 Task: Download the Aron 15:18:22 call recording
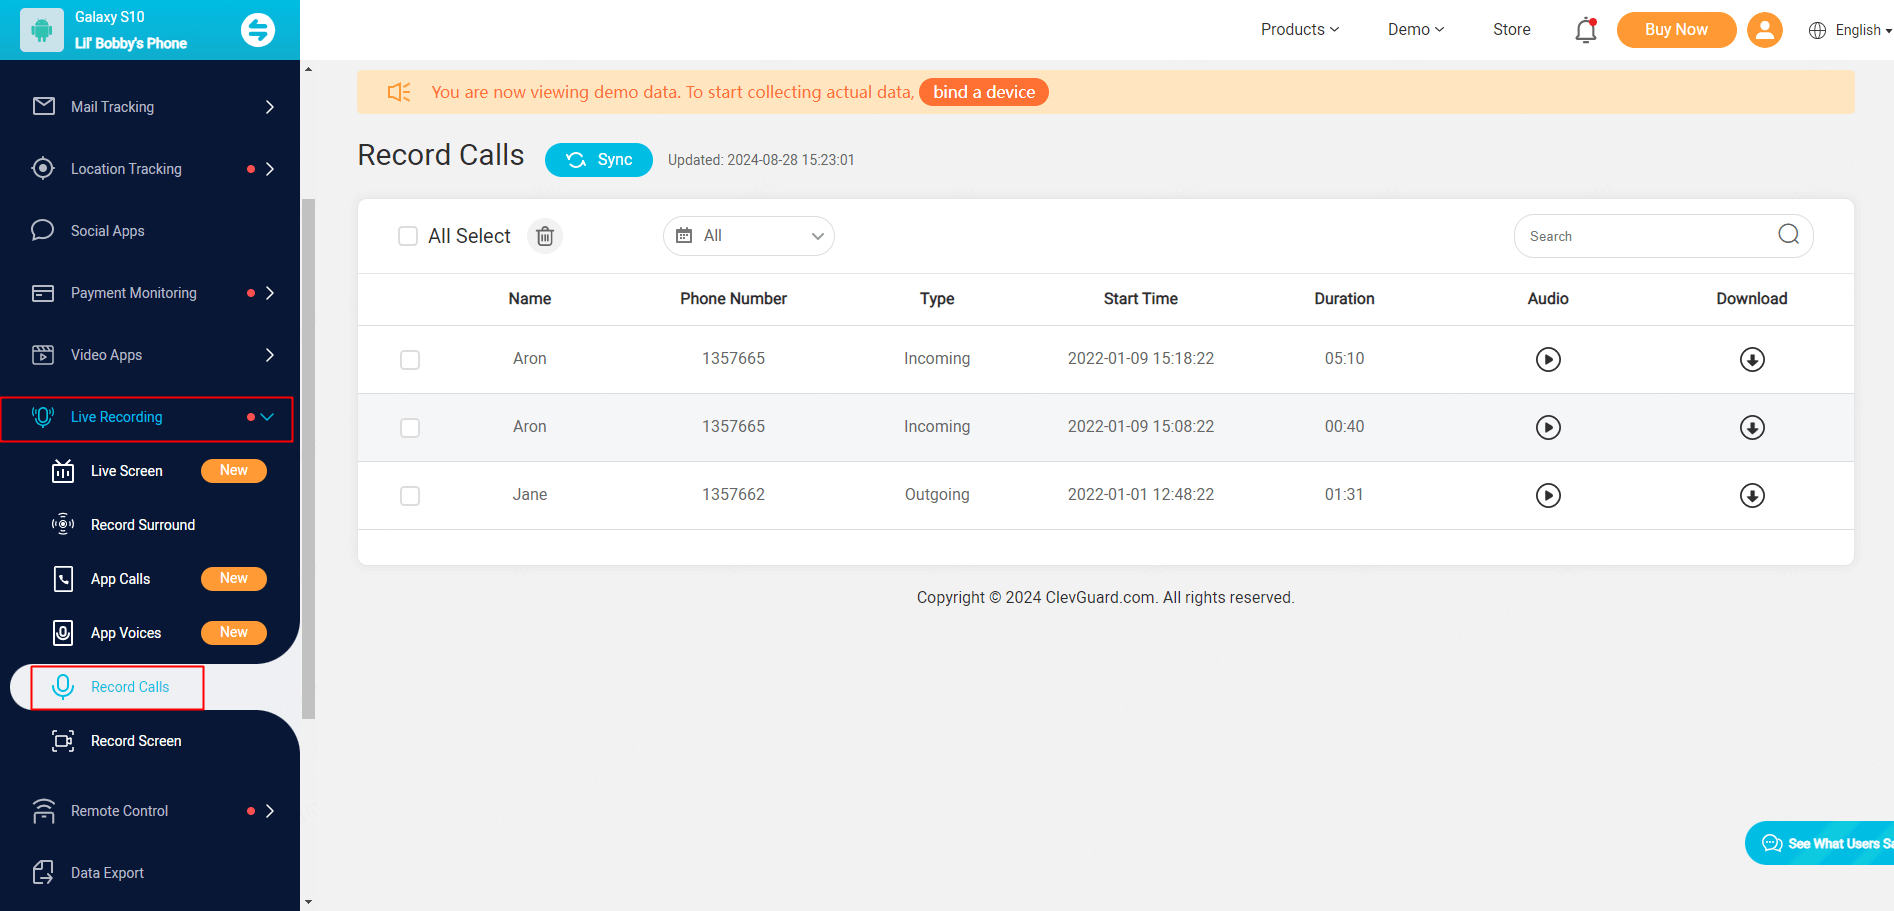(1752, 359)
